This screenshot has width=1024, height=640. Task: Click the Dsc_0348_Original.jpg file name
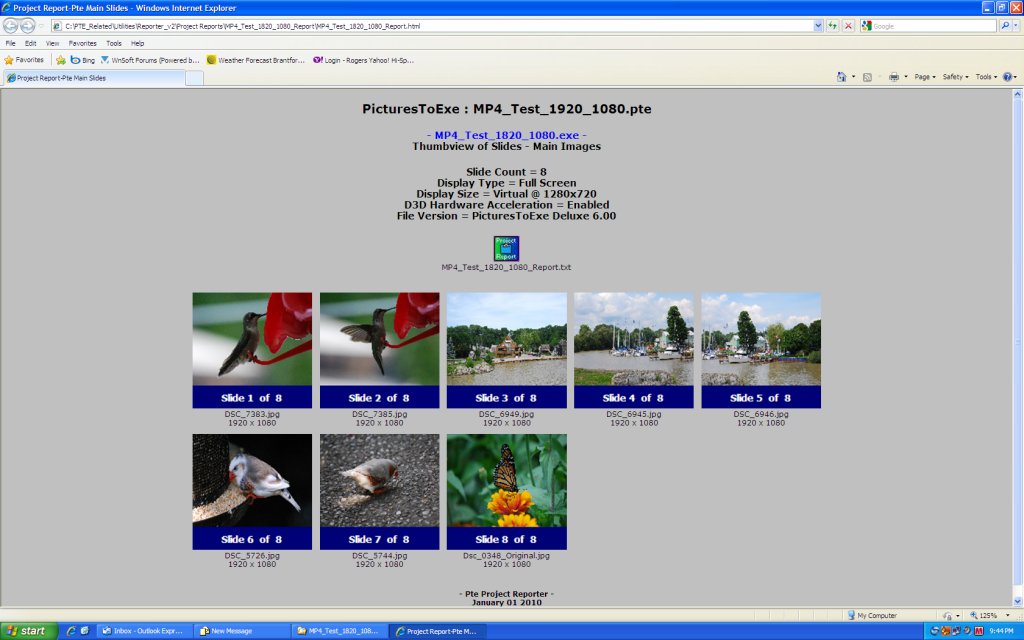tap(506, 556)
